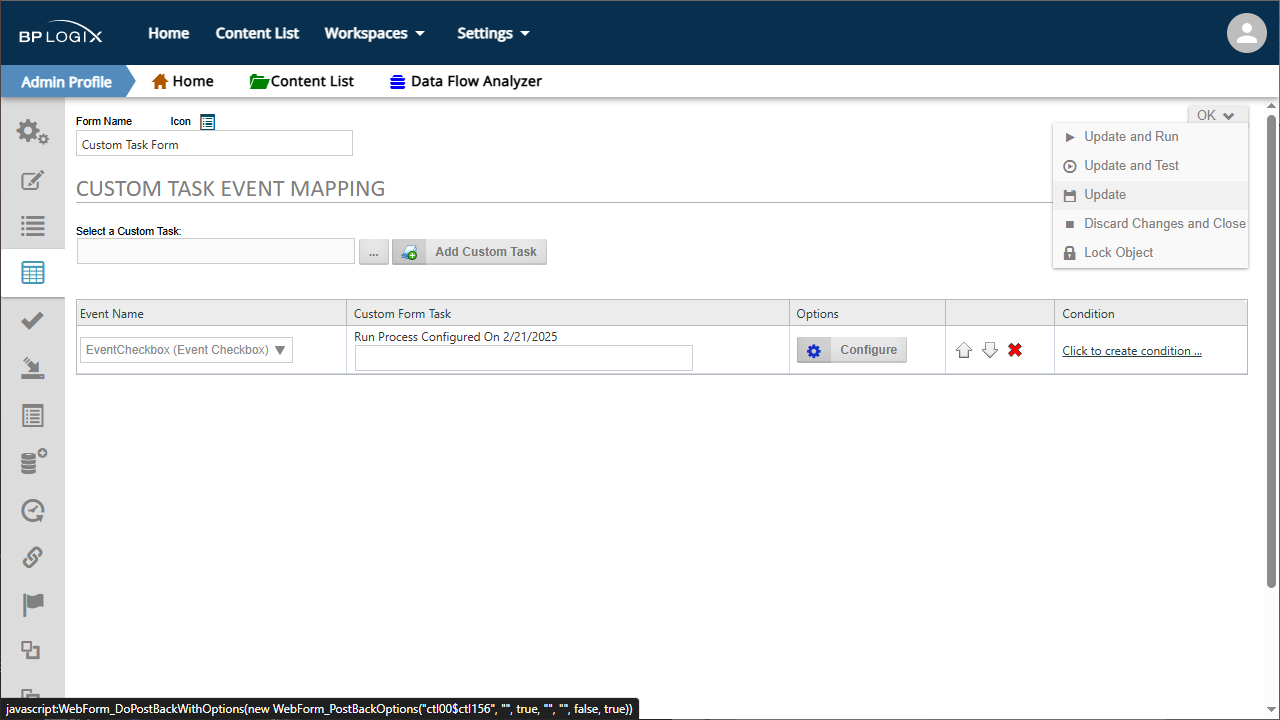Click the Data Flow Analyzer stack icon
Viewport: 1280px width, 720px height.
(x=398, y=82)
